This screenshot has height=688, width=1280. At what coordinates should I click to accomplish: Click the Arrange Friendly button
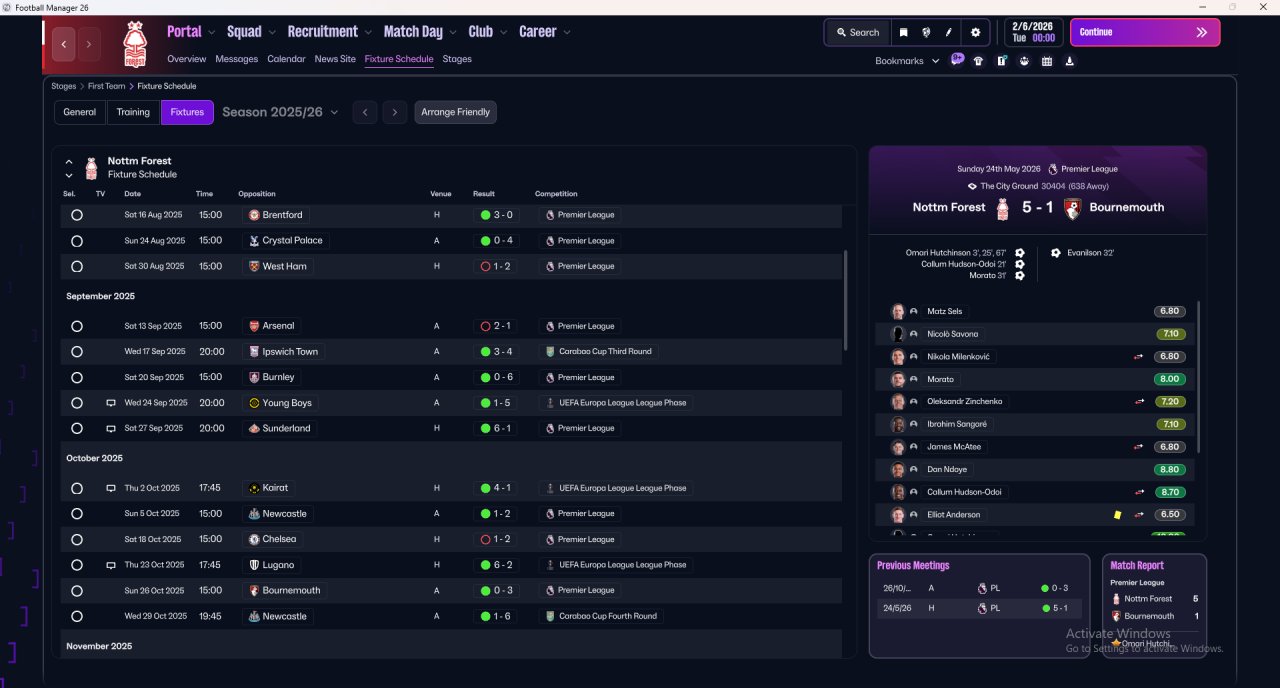pos(455,112)
